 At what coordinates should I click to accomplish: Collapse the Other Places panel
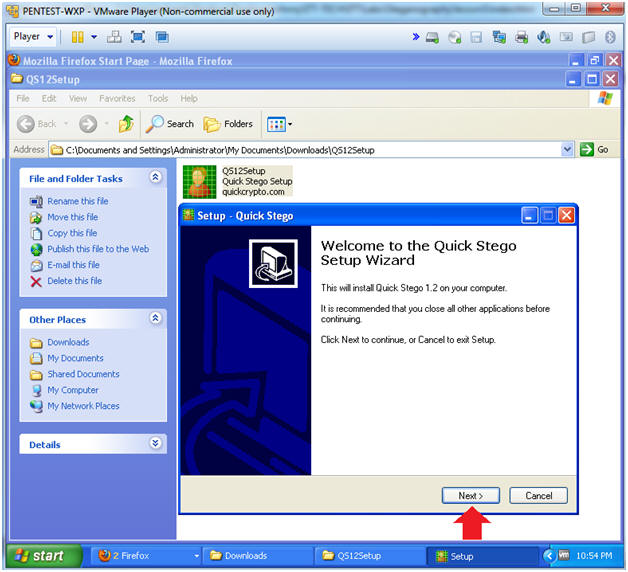[x=155, y=318]
